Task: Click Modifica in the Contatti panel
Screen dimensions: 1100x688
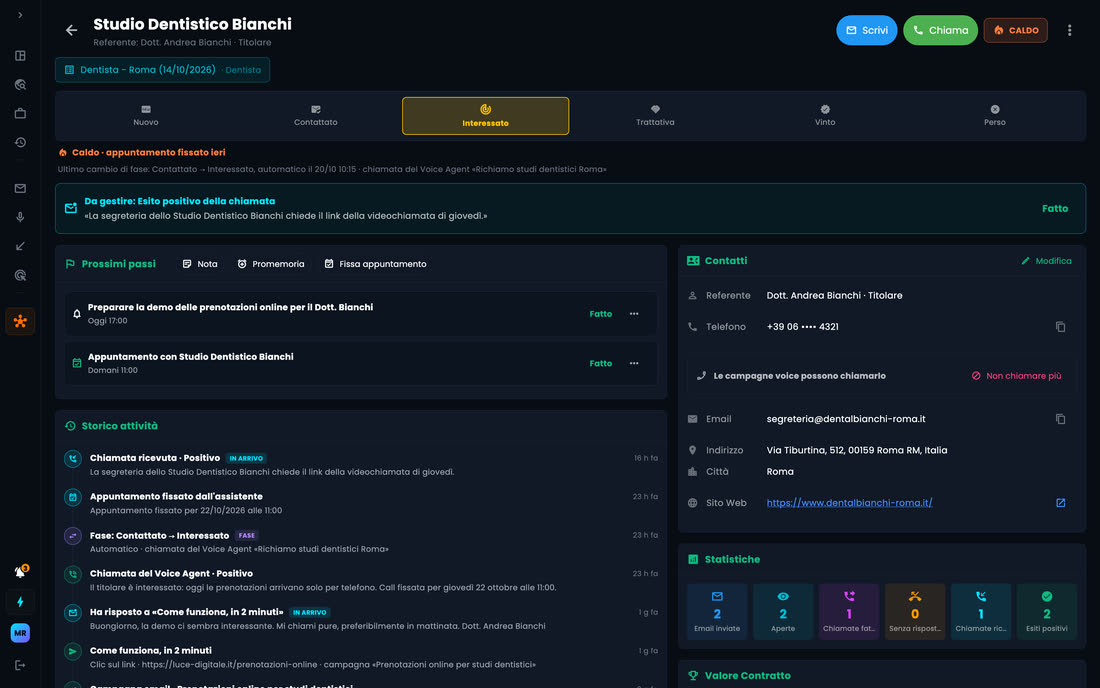Action: 1046,261
